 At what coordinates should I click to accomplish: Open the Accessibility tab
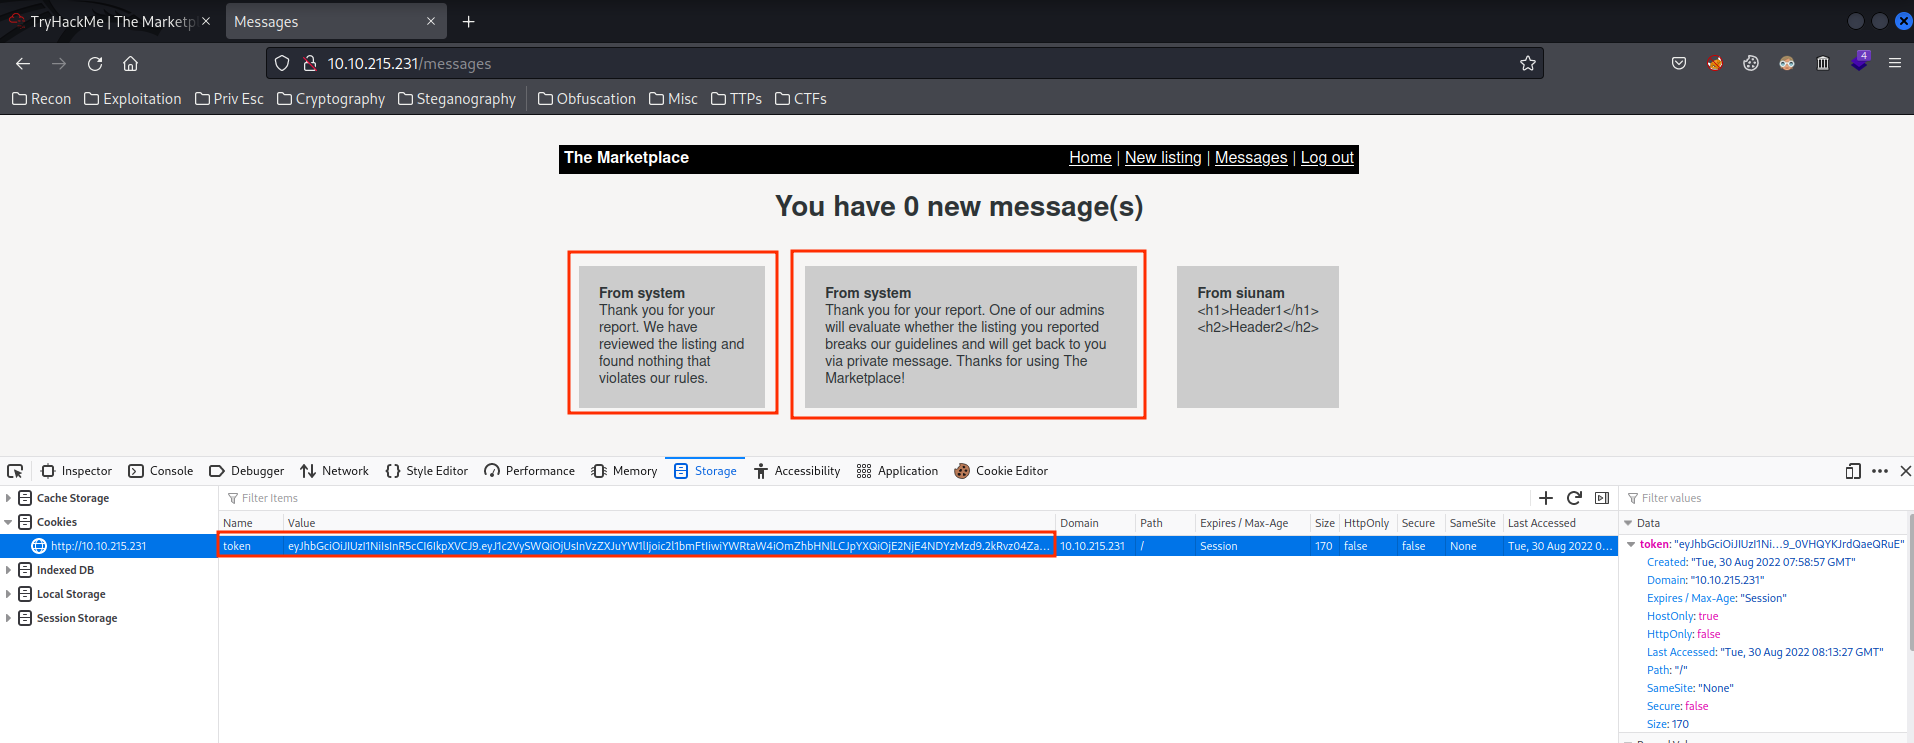pyautogui.click(x=797, y=471)
